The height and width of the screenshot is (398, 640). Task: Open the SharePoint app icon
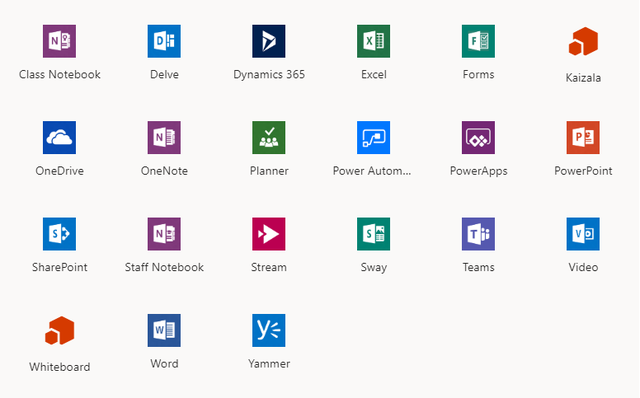pyautogui.click(x=59, y=233)
